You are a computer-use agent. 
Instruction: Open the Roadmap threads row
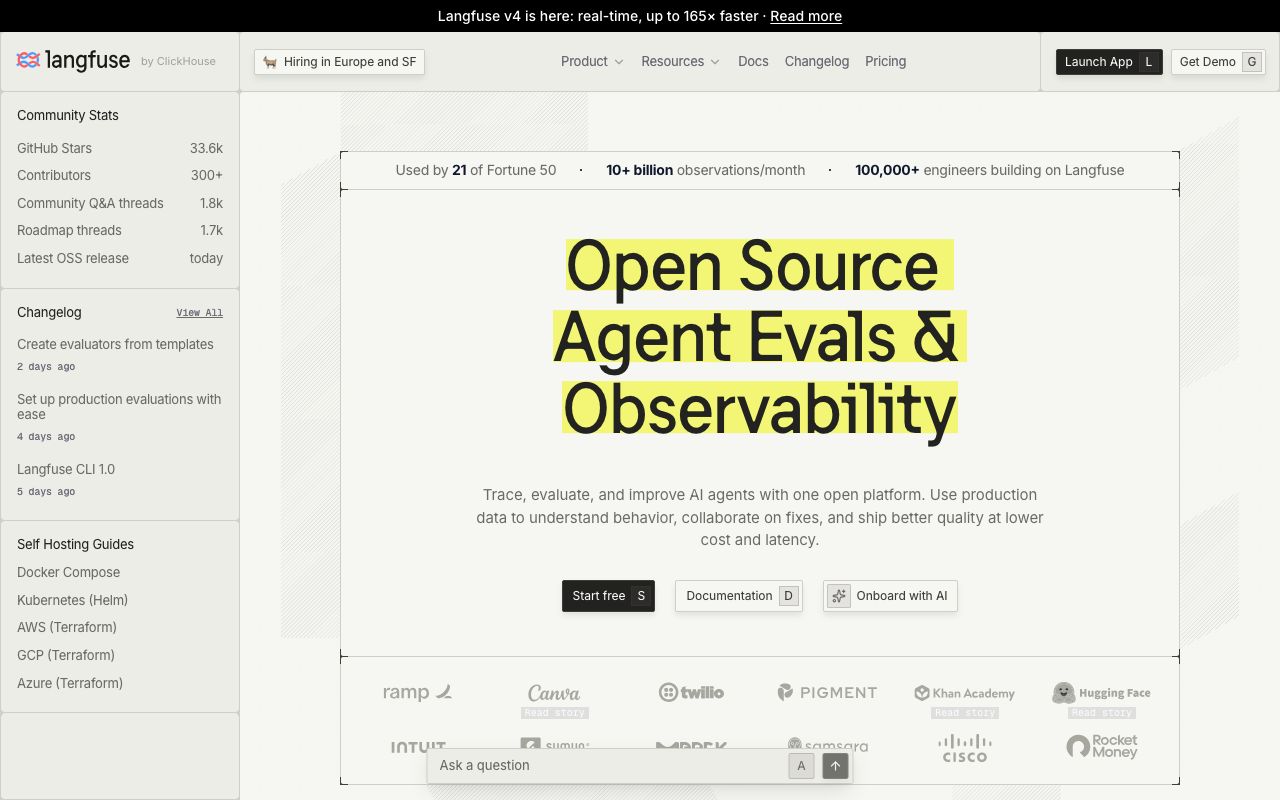120,230
